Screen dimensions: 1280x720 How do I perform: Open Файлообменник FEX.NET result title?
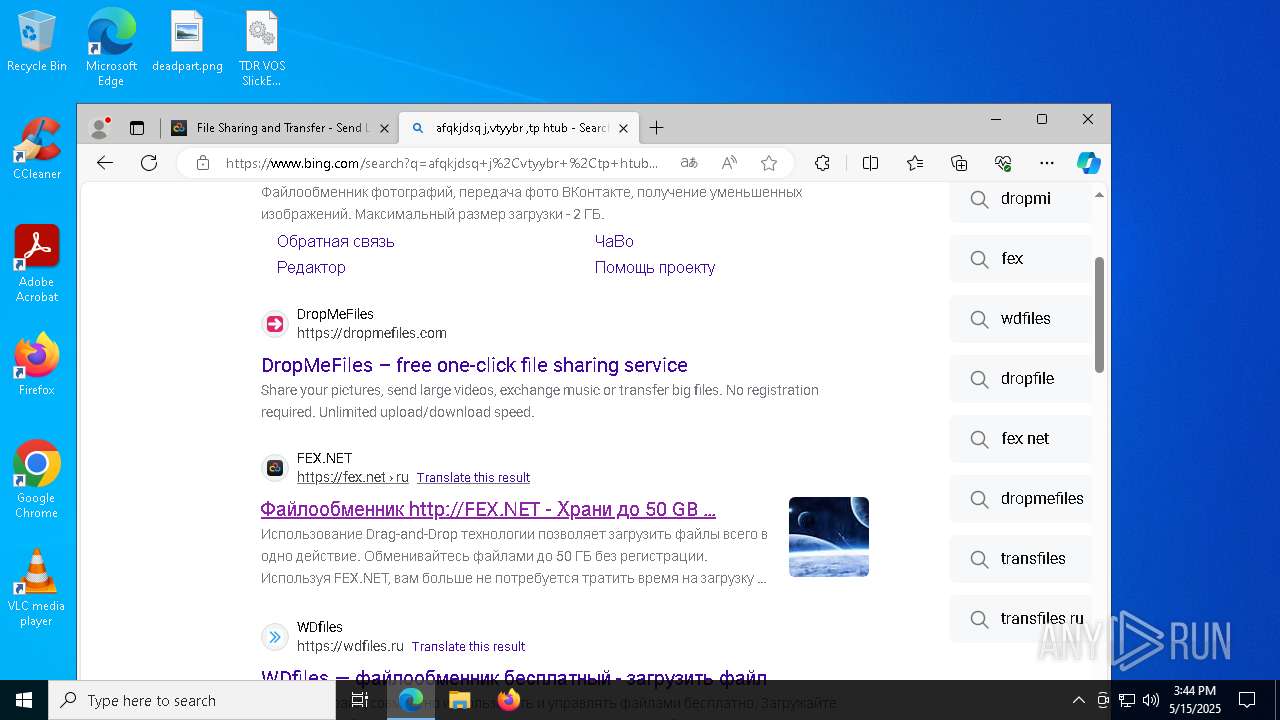[488, 509]
